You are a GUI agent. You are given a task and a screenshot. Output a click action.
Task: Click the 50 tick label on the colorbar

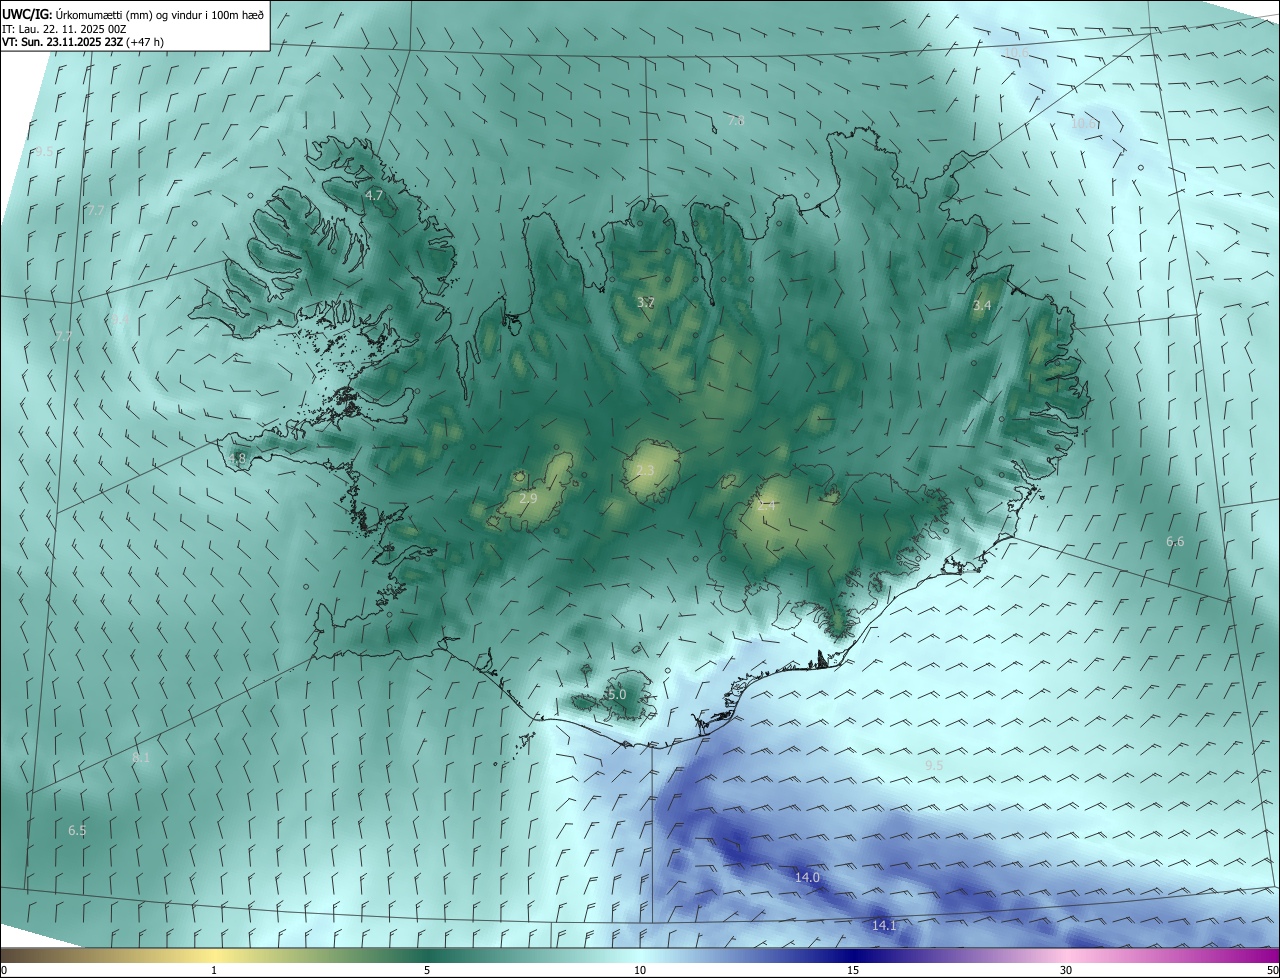coord(1272,970)
